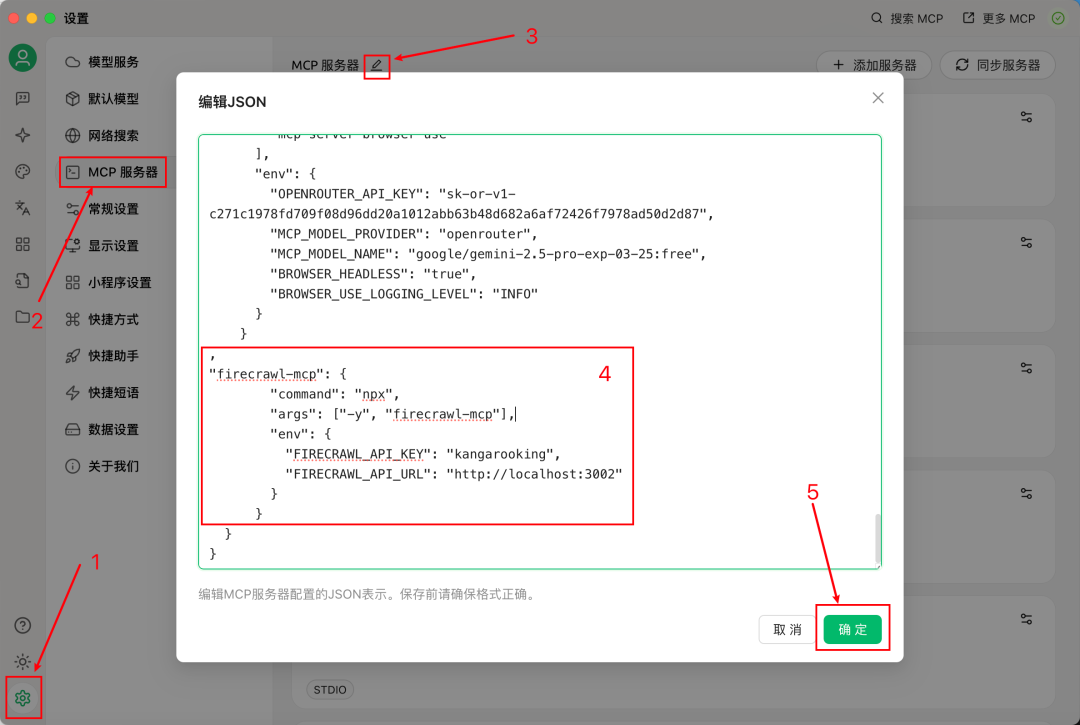The width and height of the screenshot is (1080, 725).
Task: Open the sparkle agents sidebar icon
Action: (x=23, y=135)
